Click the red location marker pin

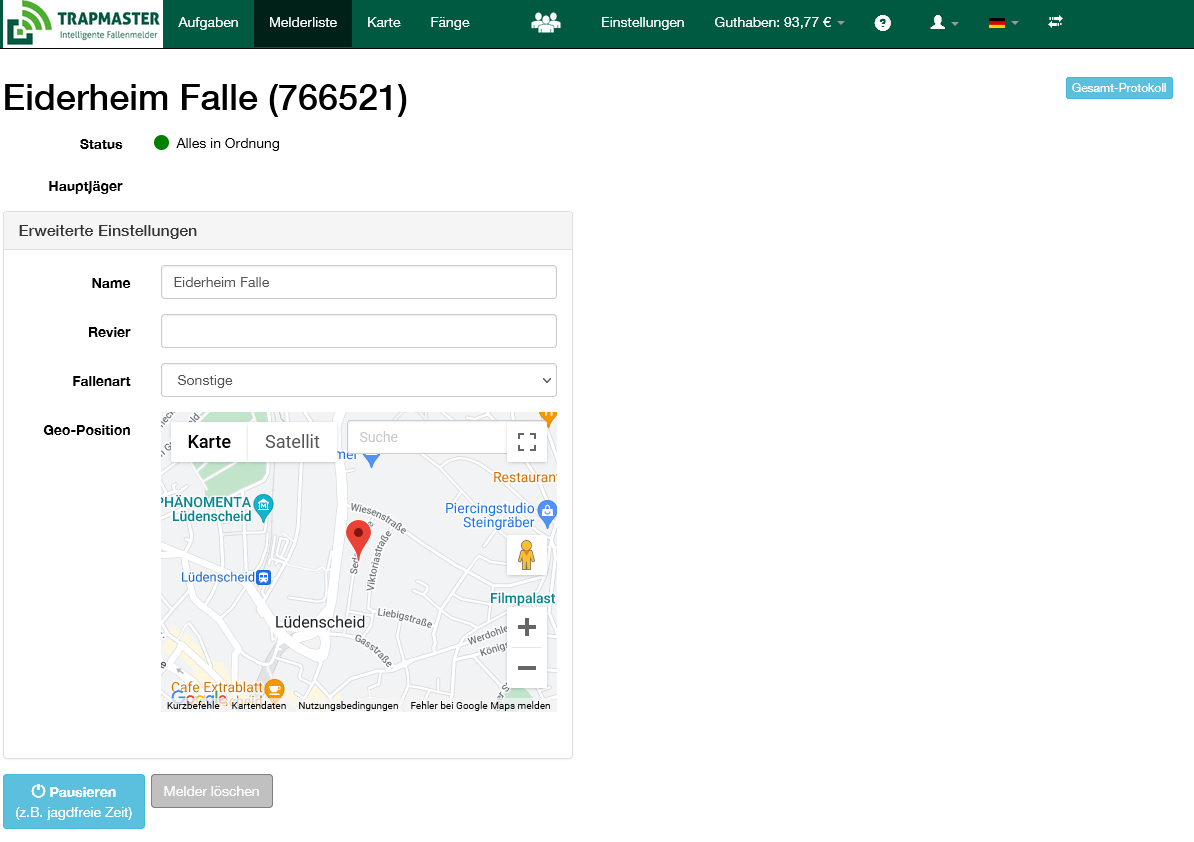coord(358,537)
